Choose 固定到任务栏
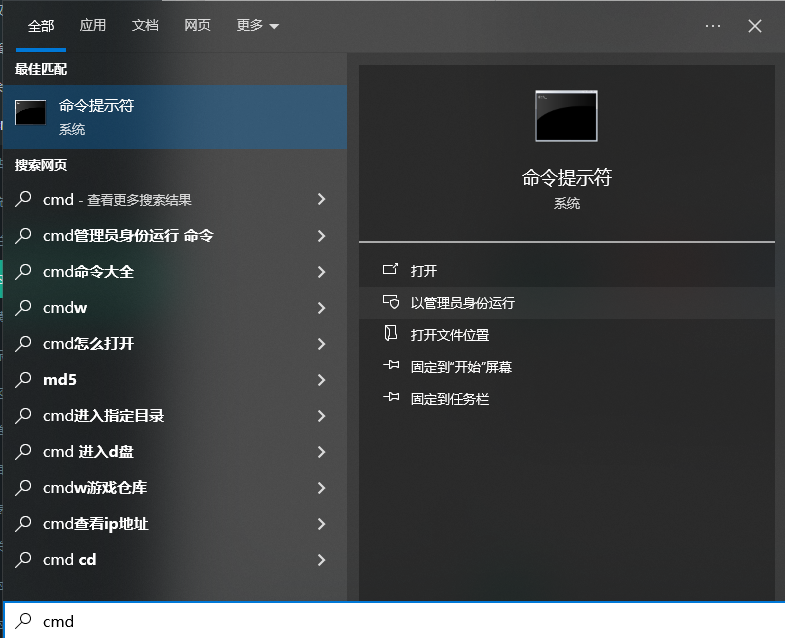785x638 pixels. 567,399
